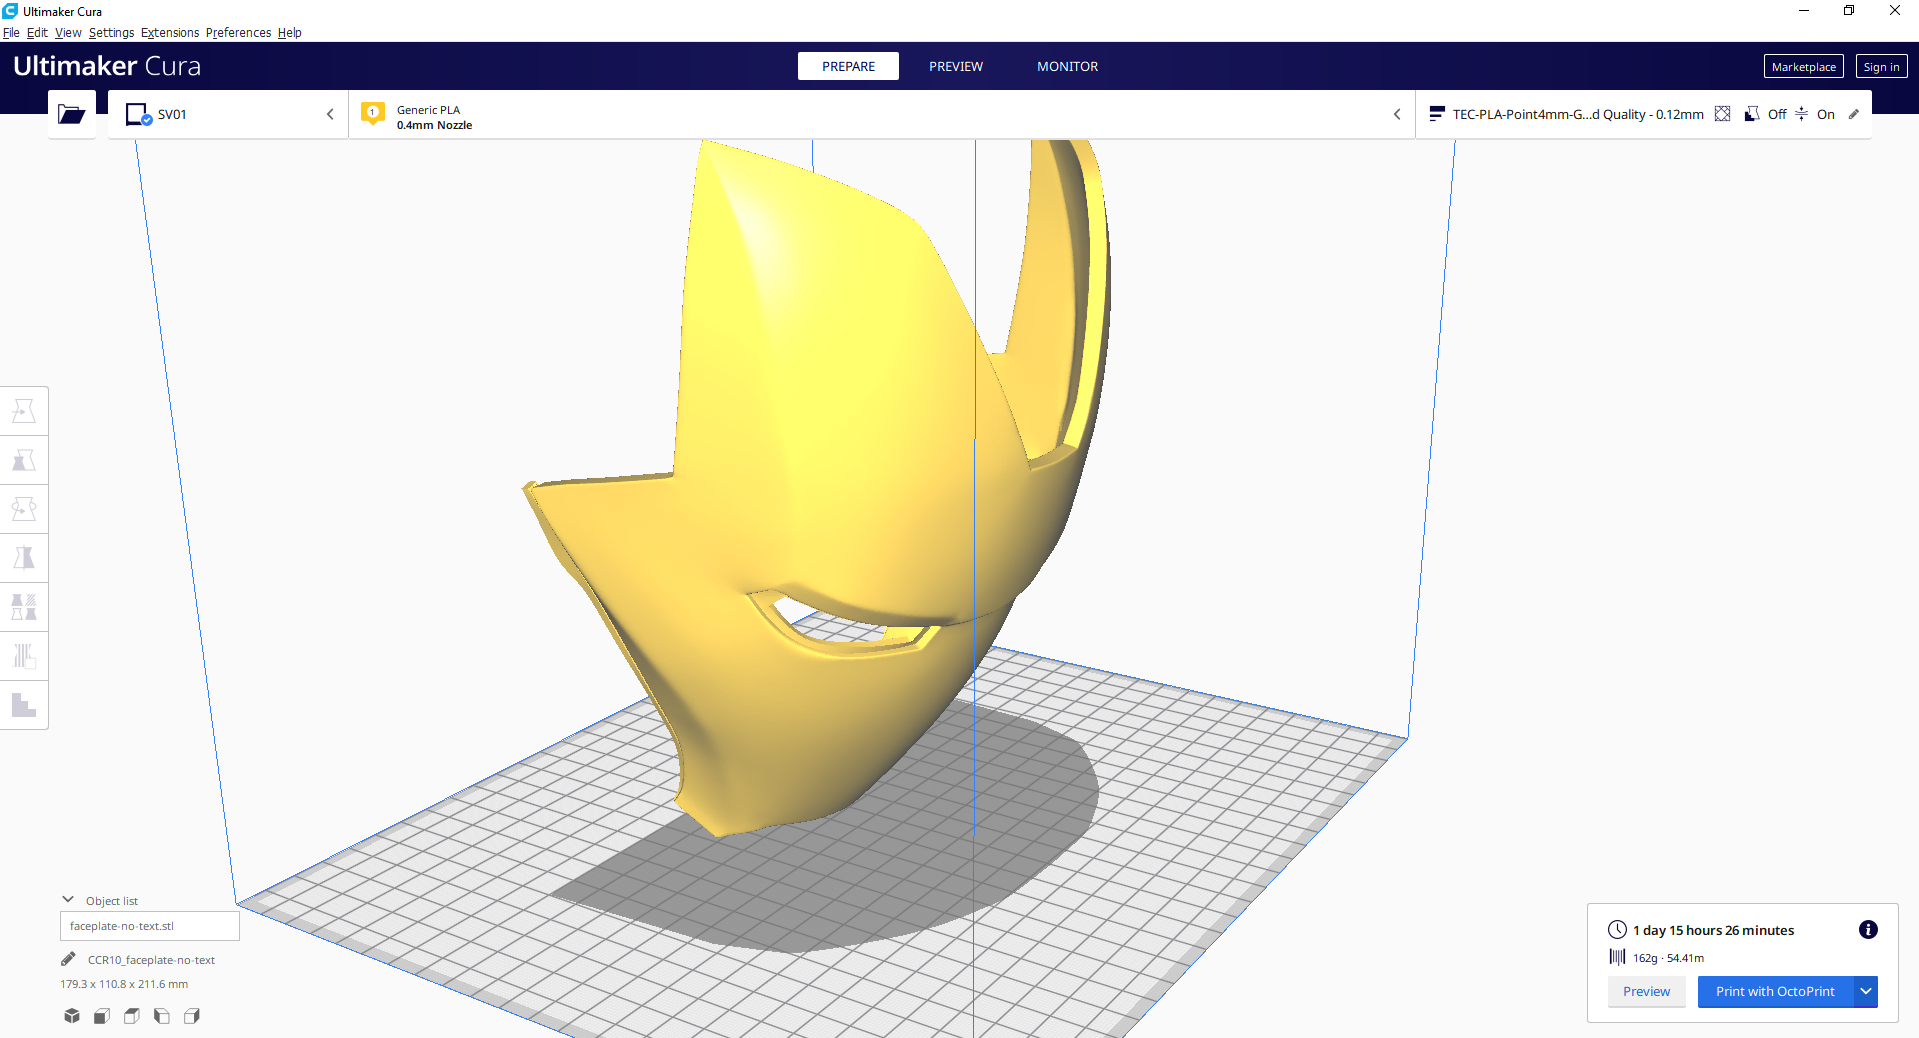Switch to left side view cube icon
Viewport: 1919px width, 1038px height.
162,1016
